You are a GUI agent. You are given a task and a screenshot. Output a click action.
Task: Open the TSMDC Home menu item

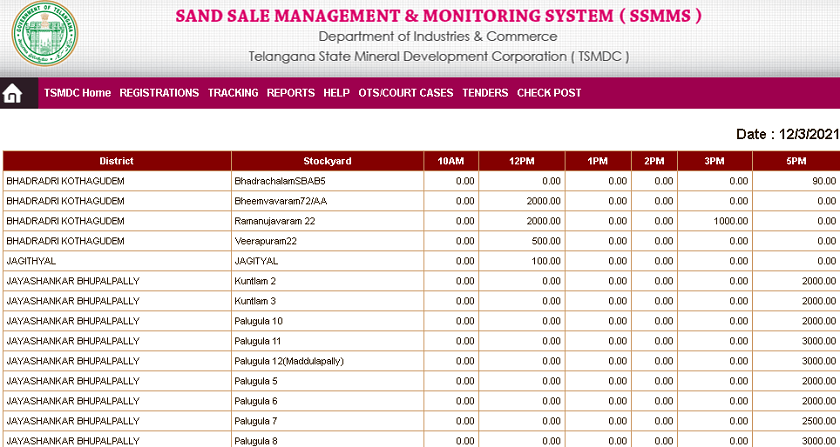[x=77, y=93]
